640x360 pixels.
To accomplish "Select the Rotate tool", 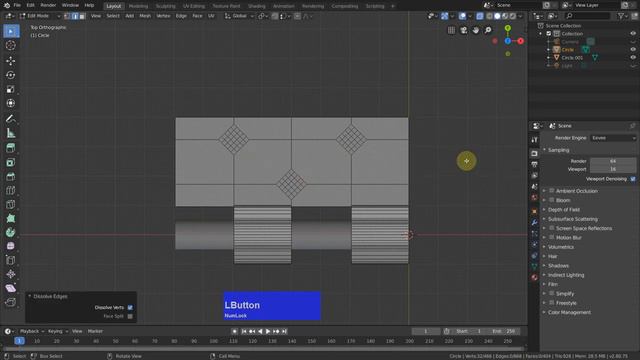I will click(x=11, y=75).
